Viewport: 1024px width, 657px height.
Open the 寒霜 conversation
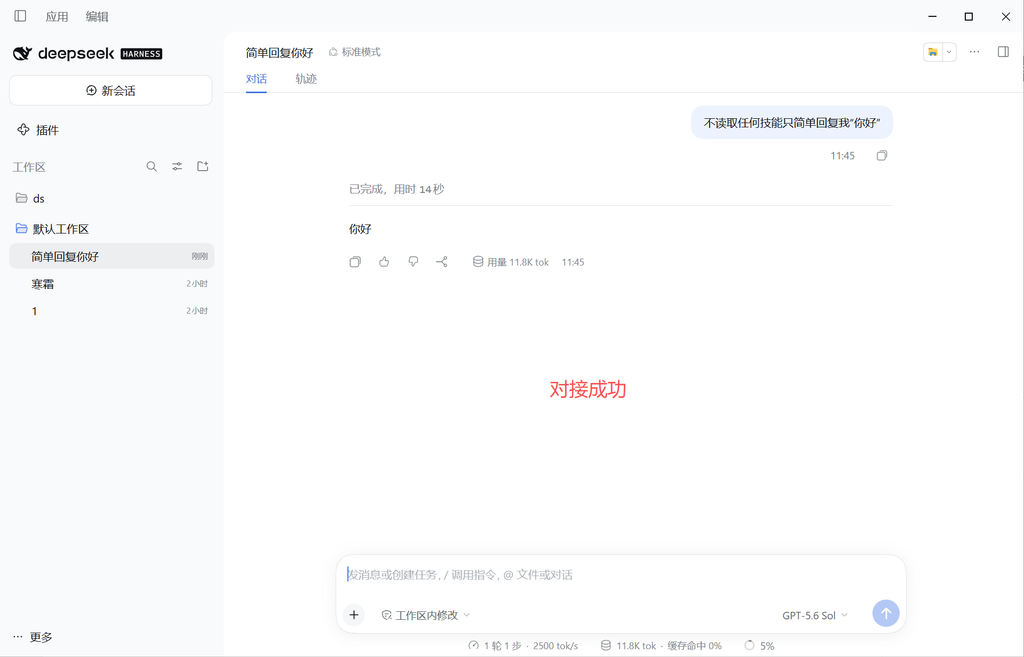coord(111,283)
